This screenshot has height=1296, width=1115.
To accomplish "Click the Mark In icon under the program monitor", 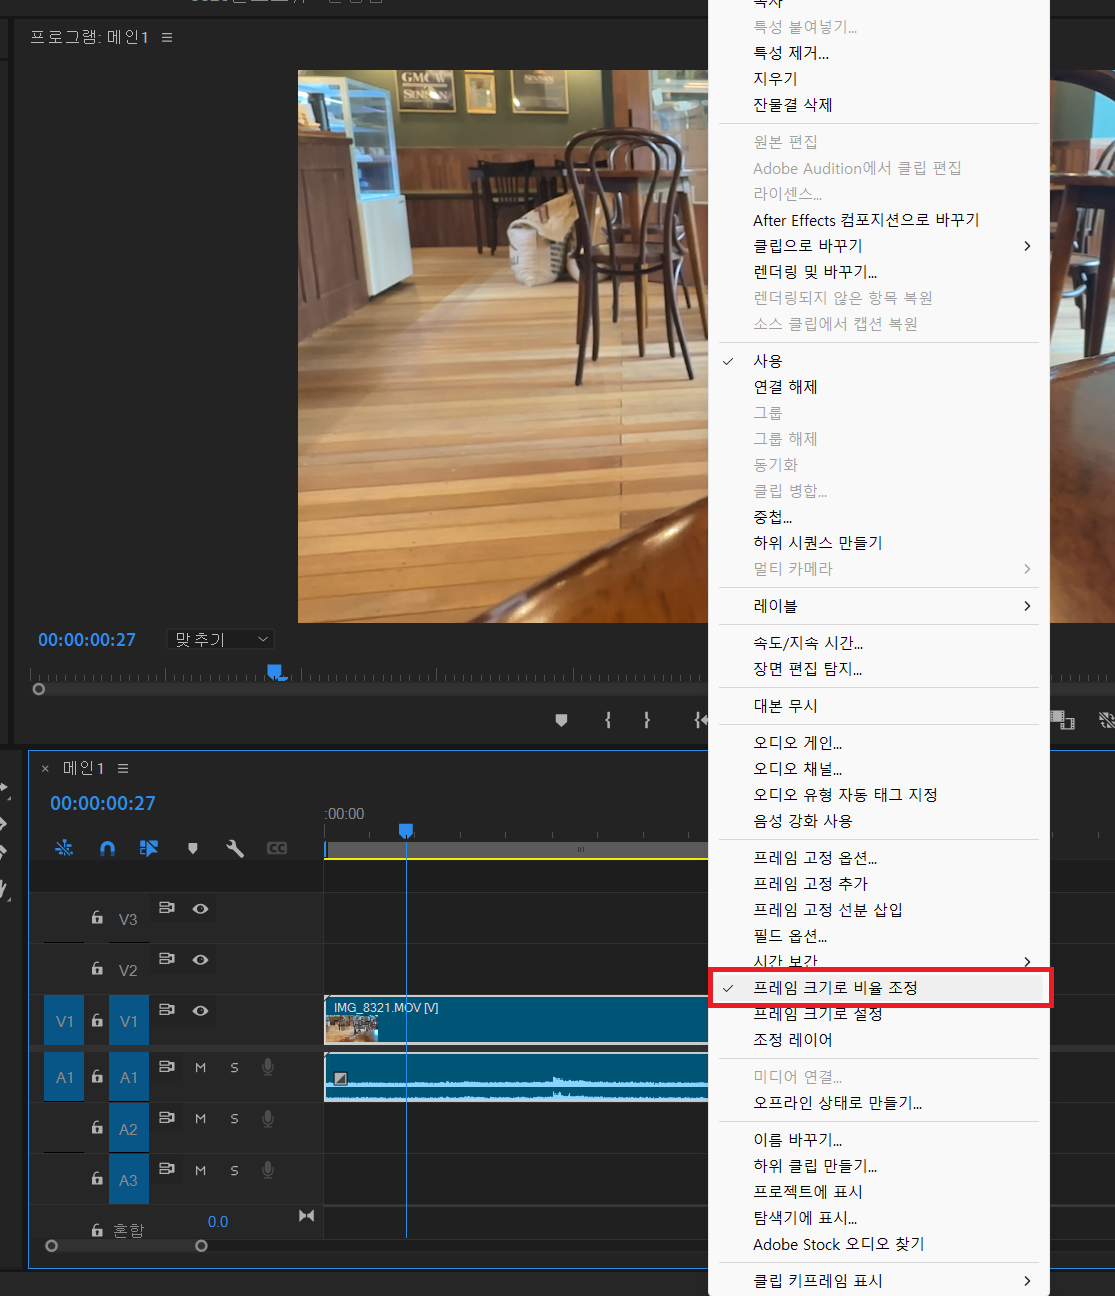I will coord(607,720).
